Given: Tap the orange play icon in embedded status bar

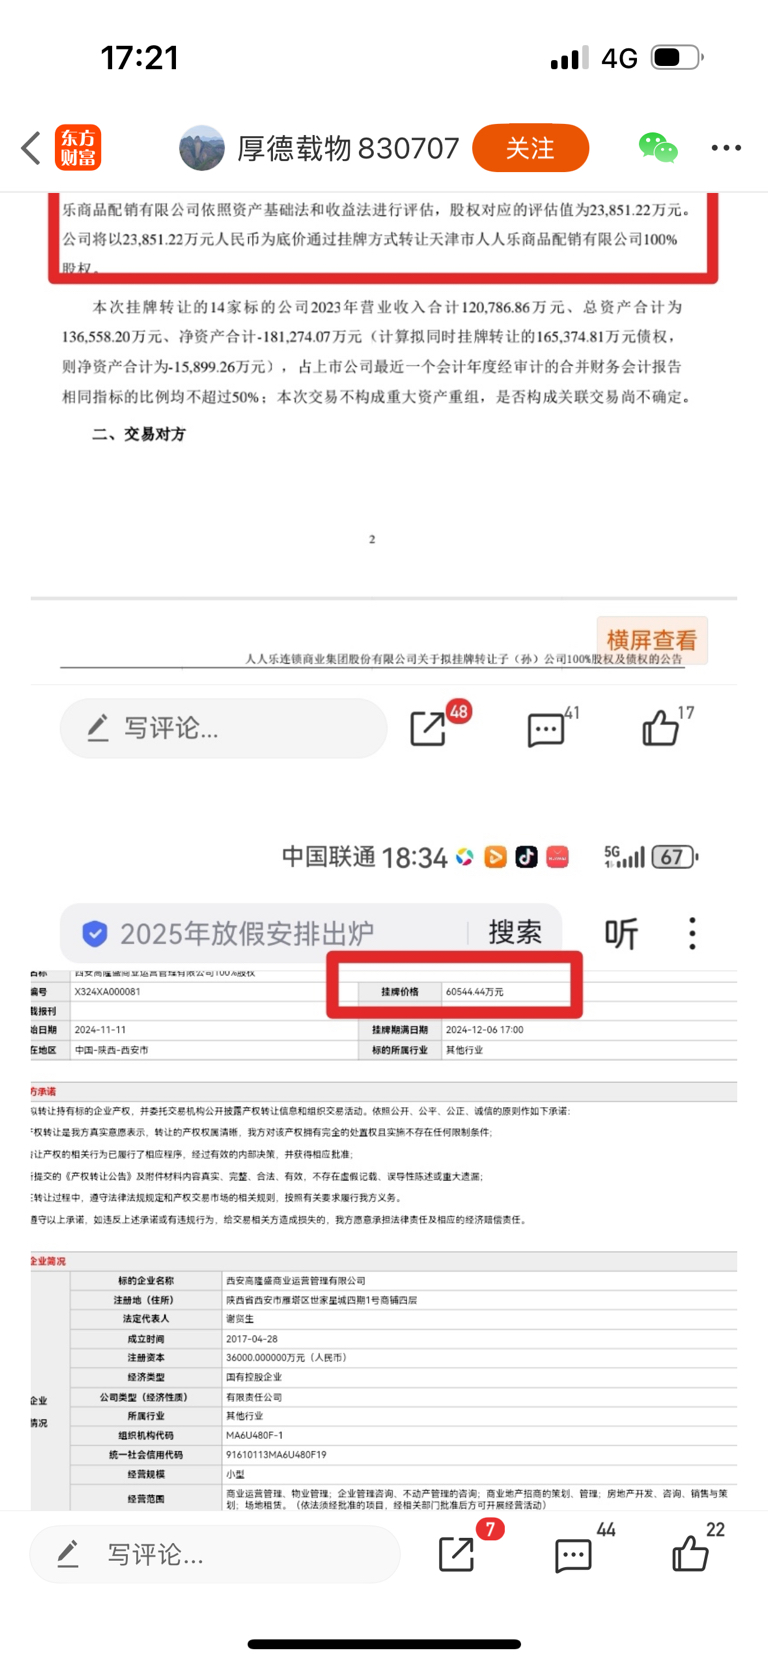Looking at the screenshot, I should [x=495, y=857].
